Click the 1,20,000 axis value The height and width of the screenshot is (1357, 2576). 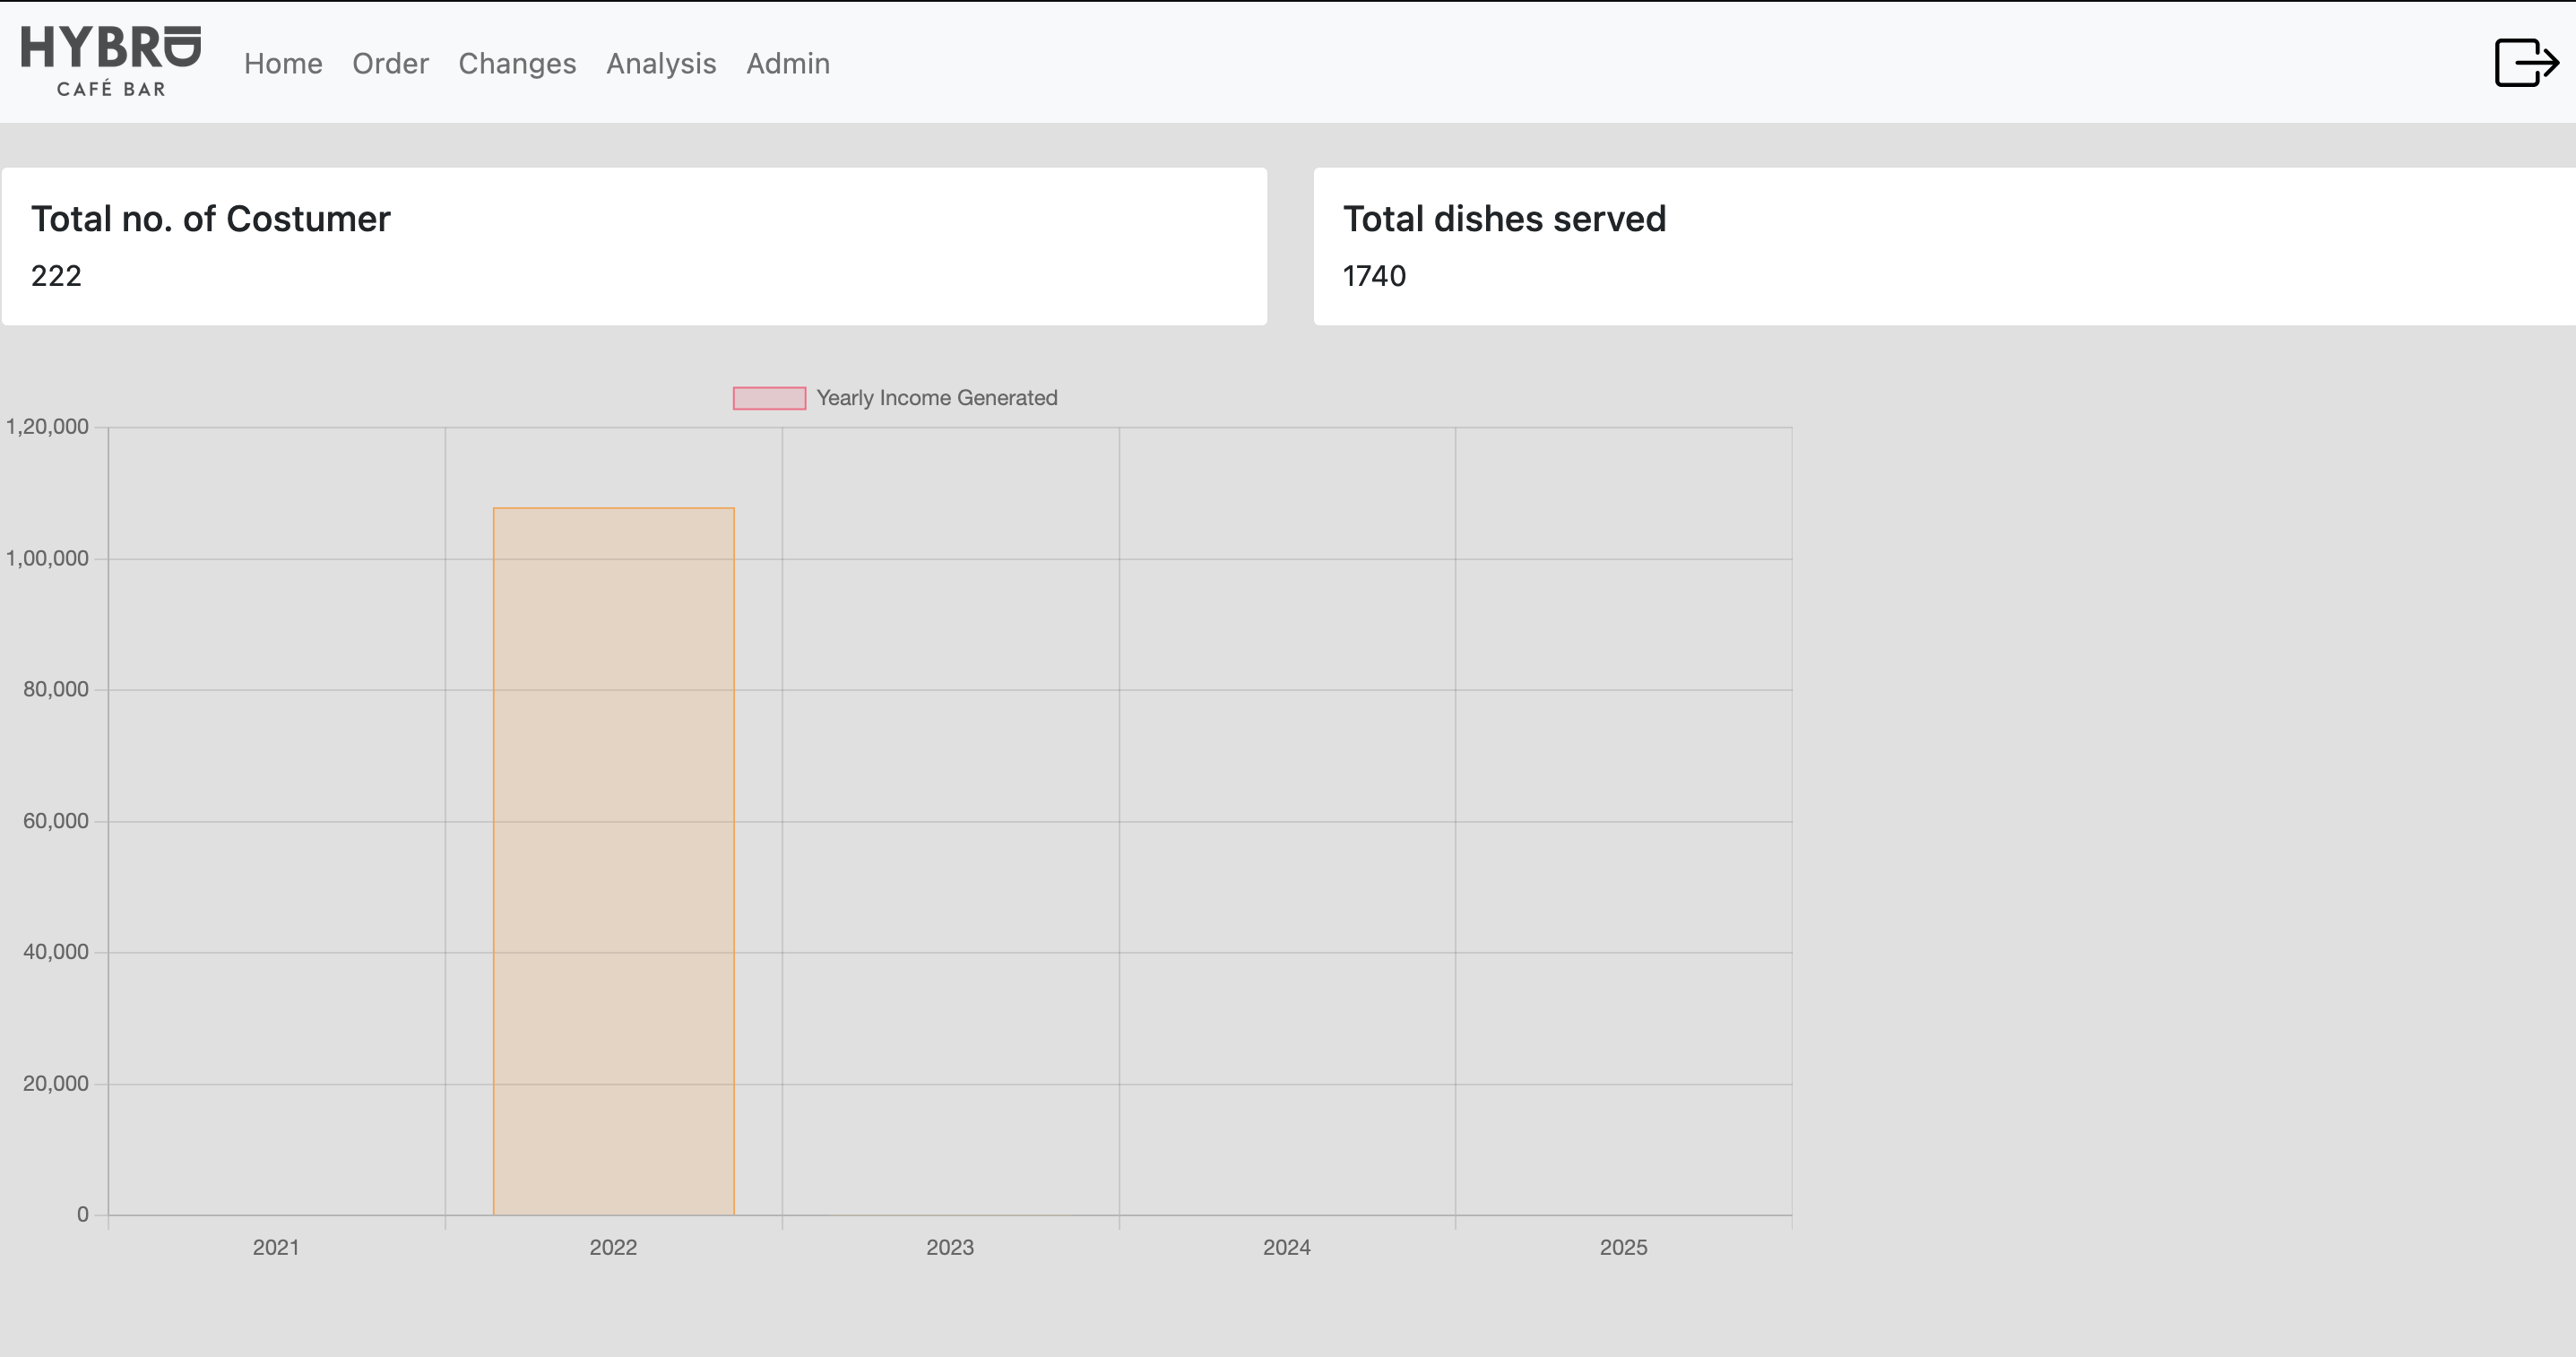click(x=47, y=425)
